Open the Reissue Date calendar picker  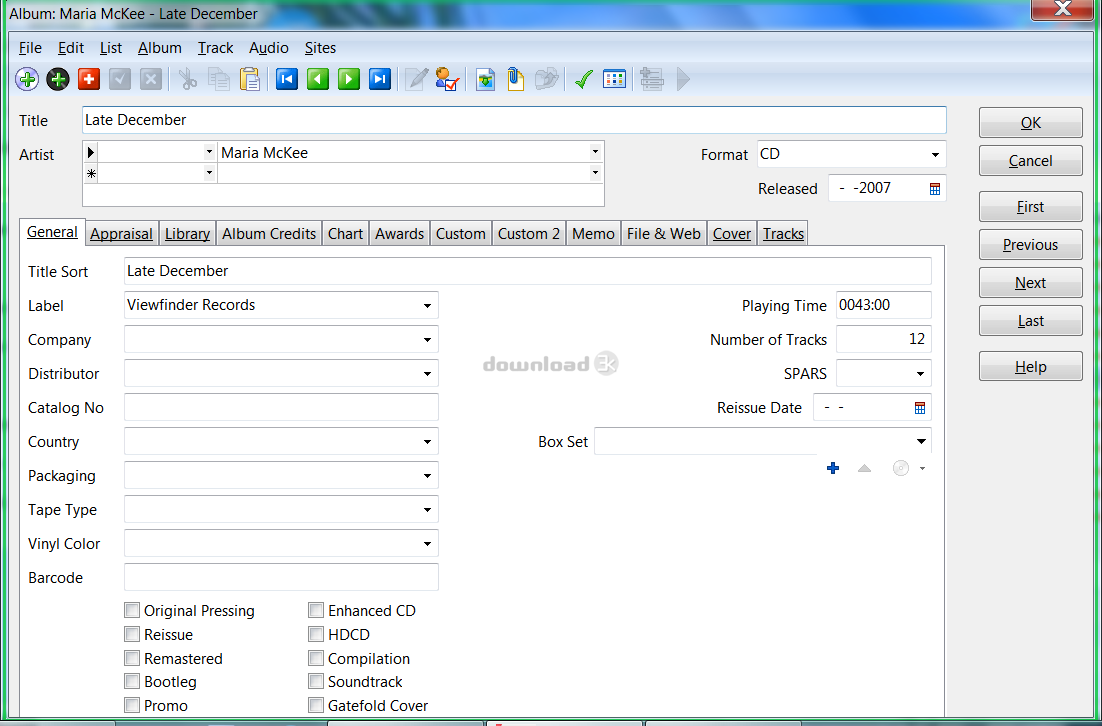tap(920, 408)
